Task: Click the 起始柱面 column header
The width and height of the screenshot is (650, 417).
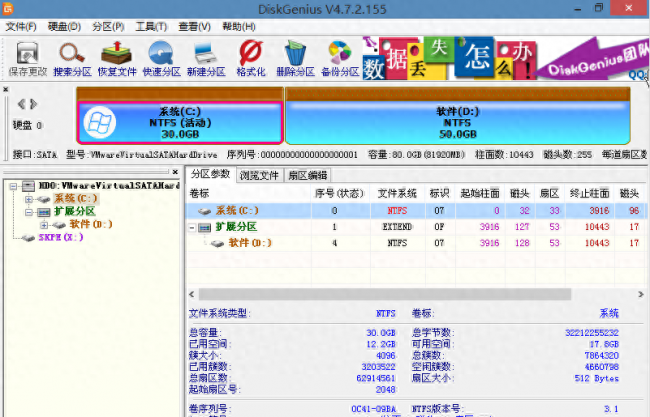Action: 480,194
